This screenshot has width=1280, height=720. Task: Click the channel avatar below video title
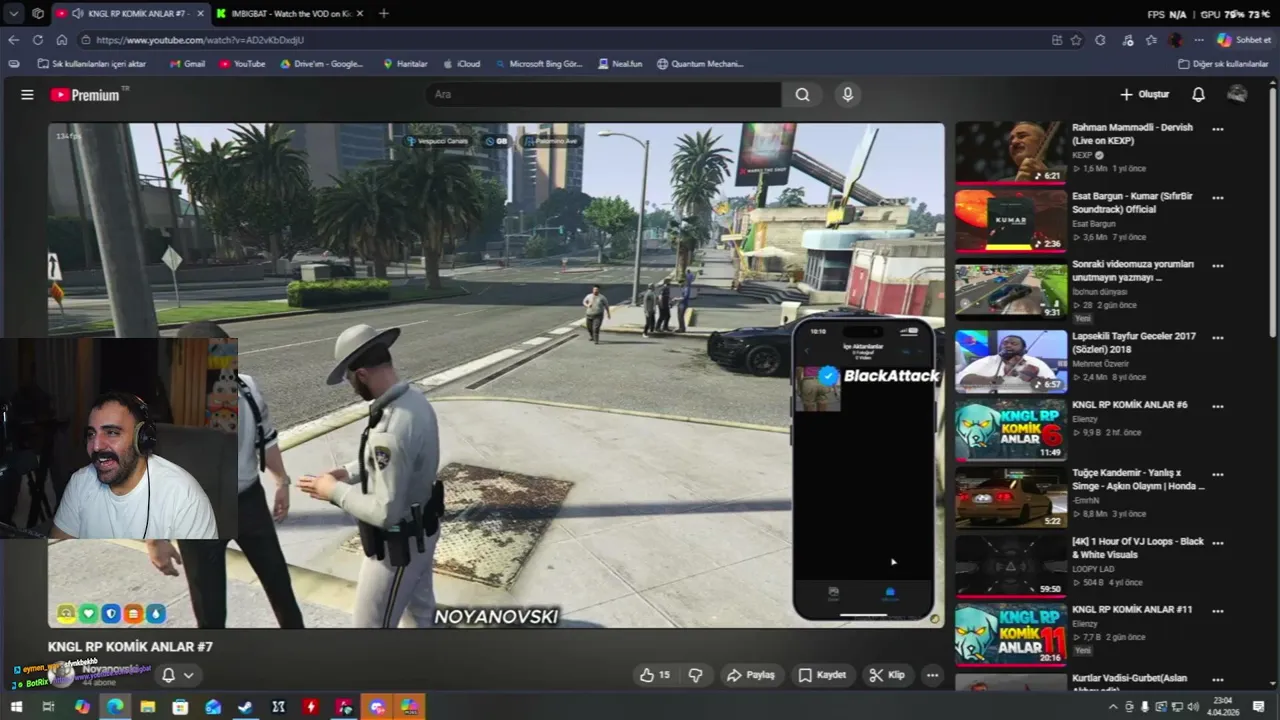pos(63,673)
